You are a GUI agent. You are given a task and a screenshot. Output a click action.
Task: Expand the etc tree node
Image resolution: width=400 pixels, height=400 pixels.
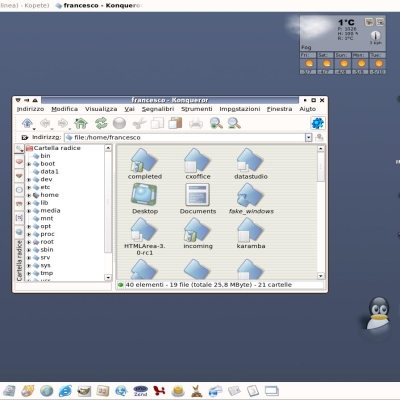29,187
